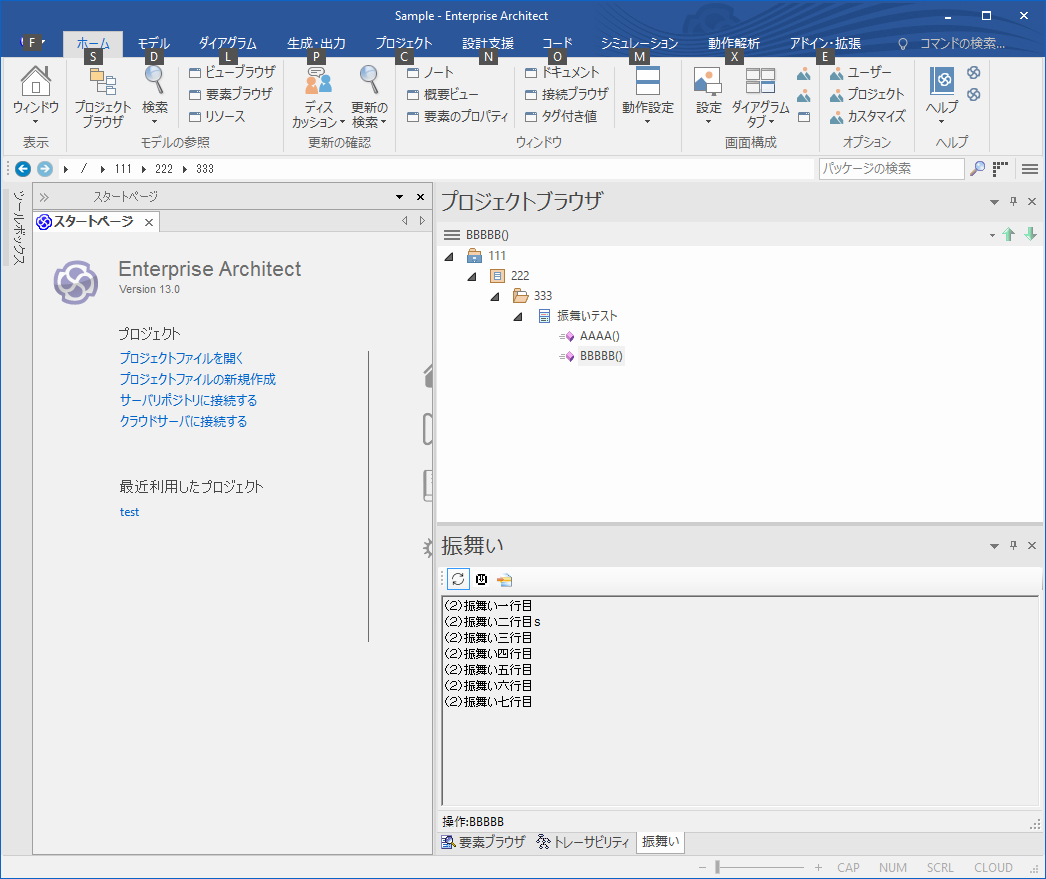
Task: Open the ウィンドウ home icon menu
Action: pos(35,95)
